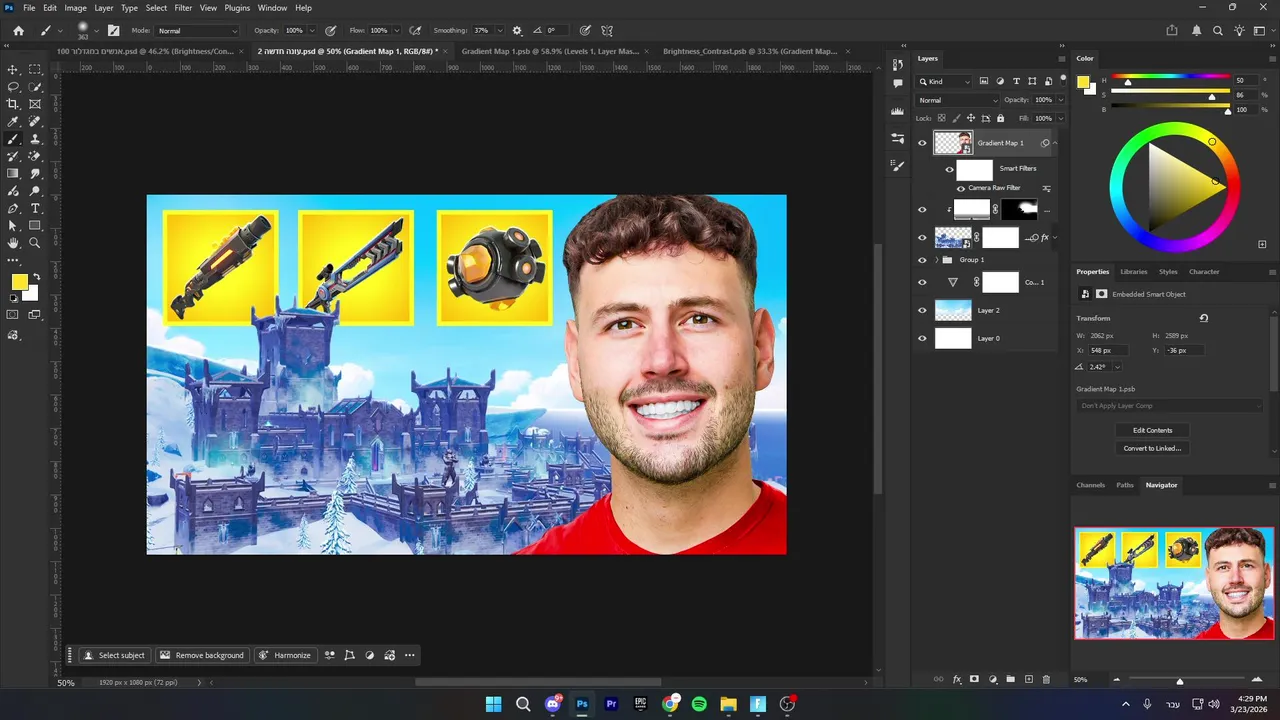The image size is (1280, 720).
Task: Open Spotify from the taskbar
Action: click(699, 704)
